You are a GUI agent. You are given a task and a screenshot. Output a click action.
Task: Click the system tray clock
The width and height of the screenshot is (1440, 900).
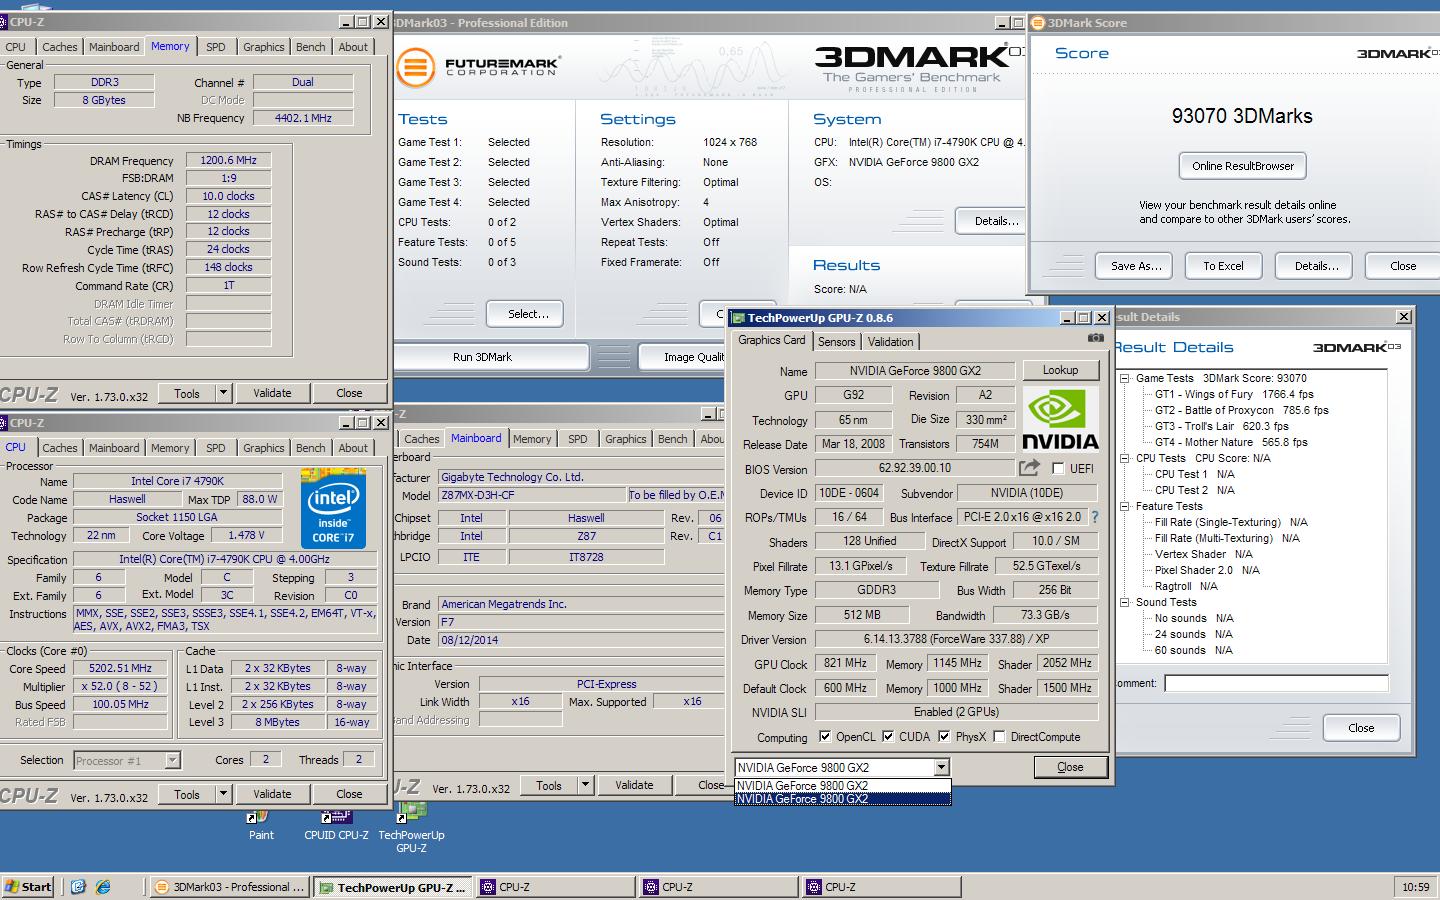[x=1415, y=887]
